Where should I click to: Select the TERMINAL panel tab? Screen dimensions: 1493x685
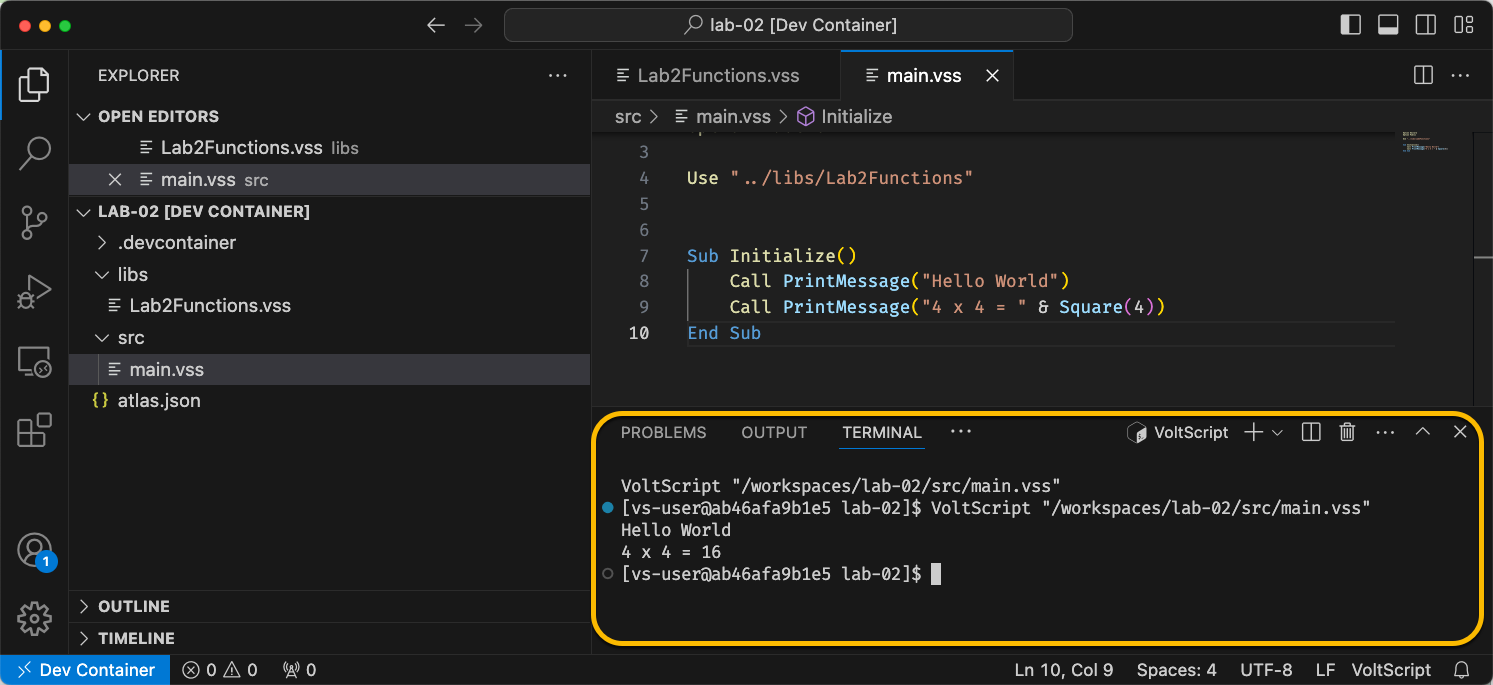point(882,433)
